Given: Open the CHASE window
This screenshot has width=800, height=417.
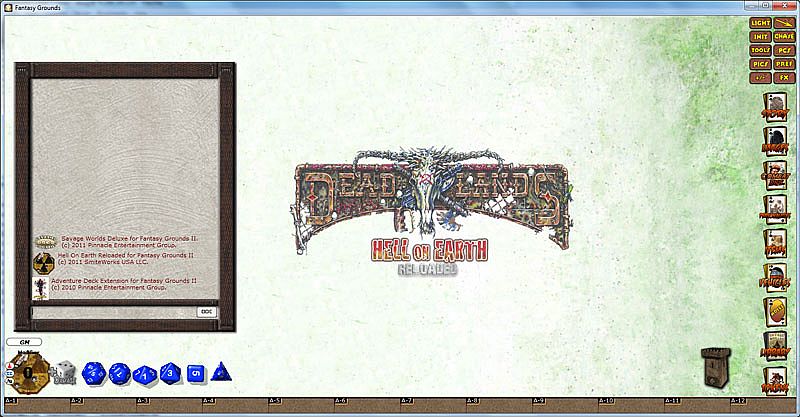Looking at the screenshot, I should click(784, 37).
